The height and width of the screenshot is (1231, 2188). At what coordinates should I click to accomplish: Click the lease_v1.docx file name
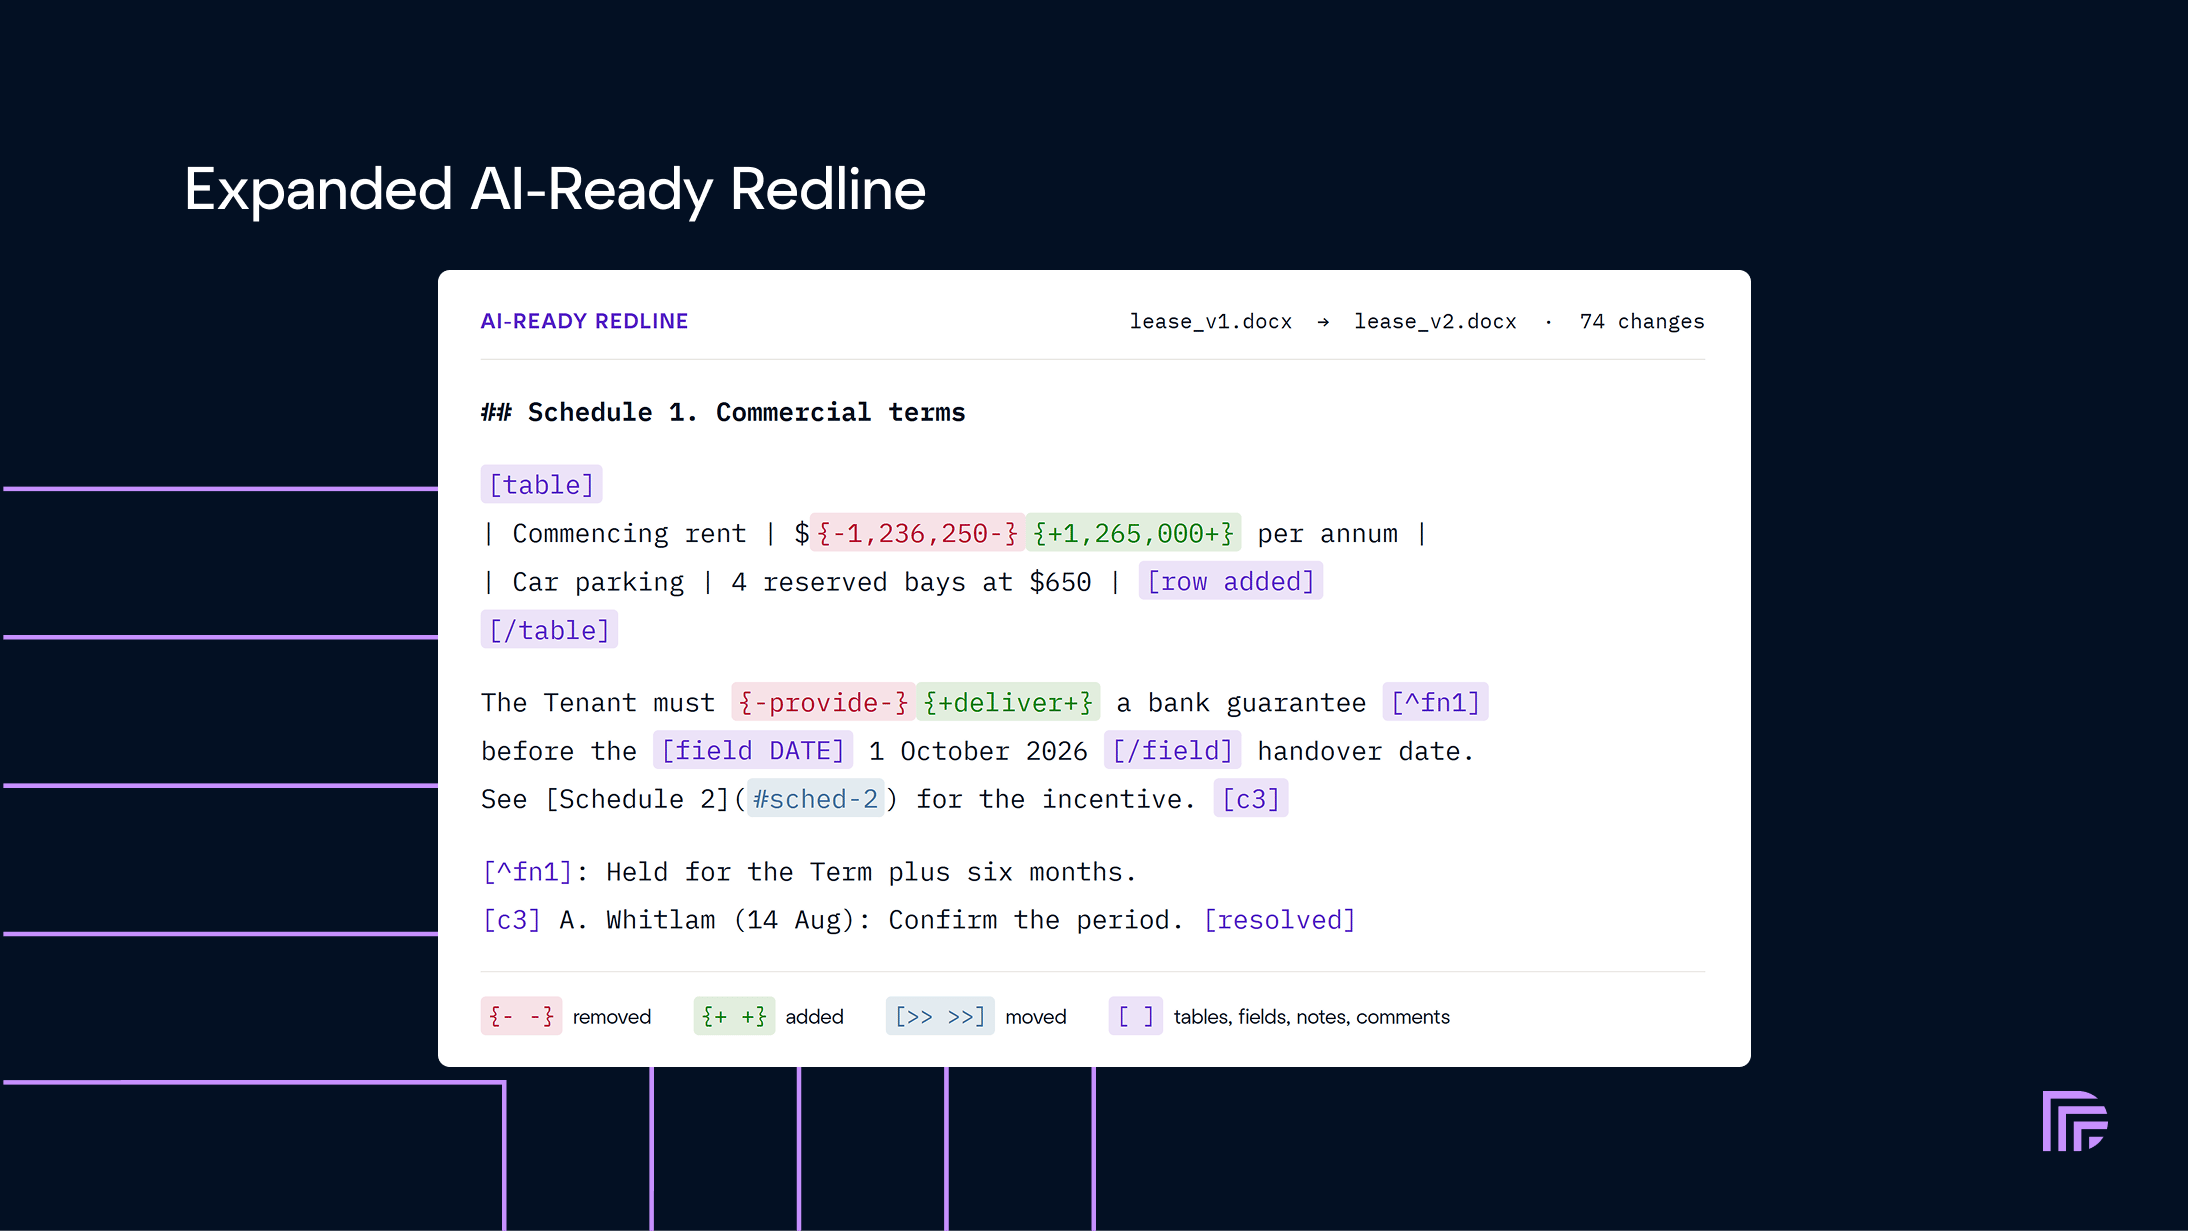[1210, 321]
